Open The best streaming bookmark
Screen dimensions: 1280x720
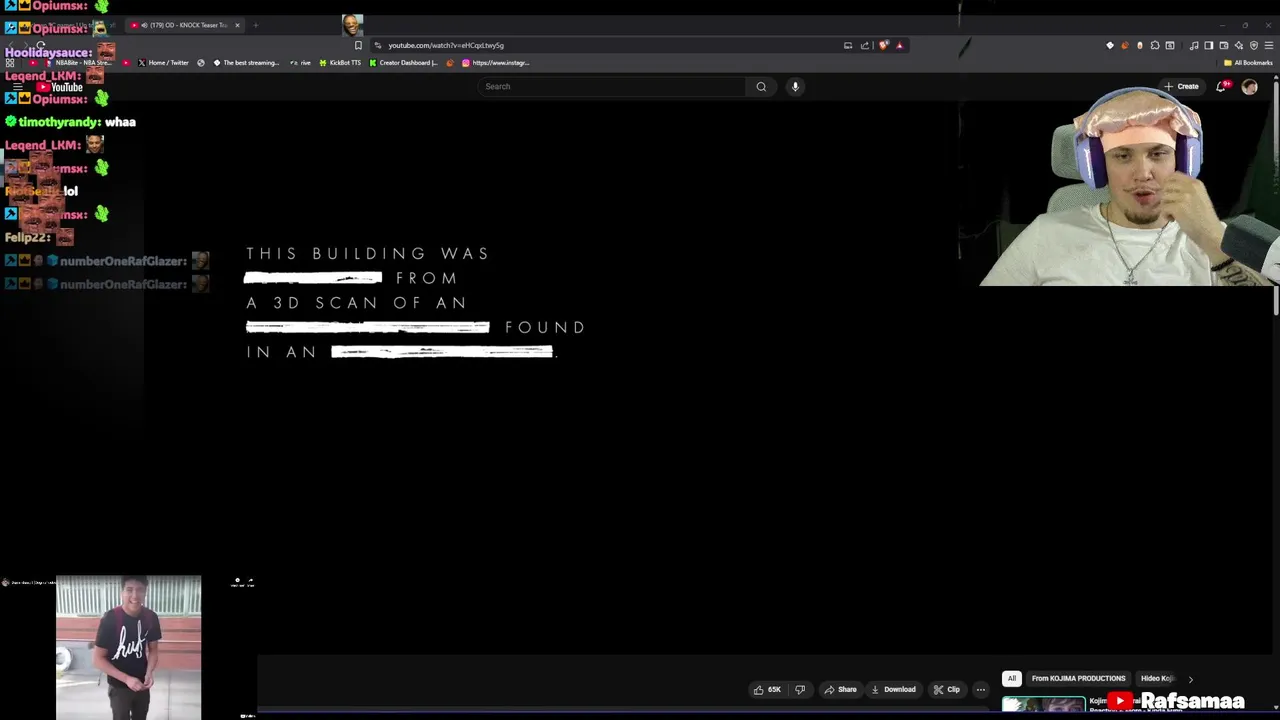point(246,63)
